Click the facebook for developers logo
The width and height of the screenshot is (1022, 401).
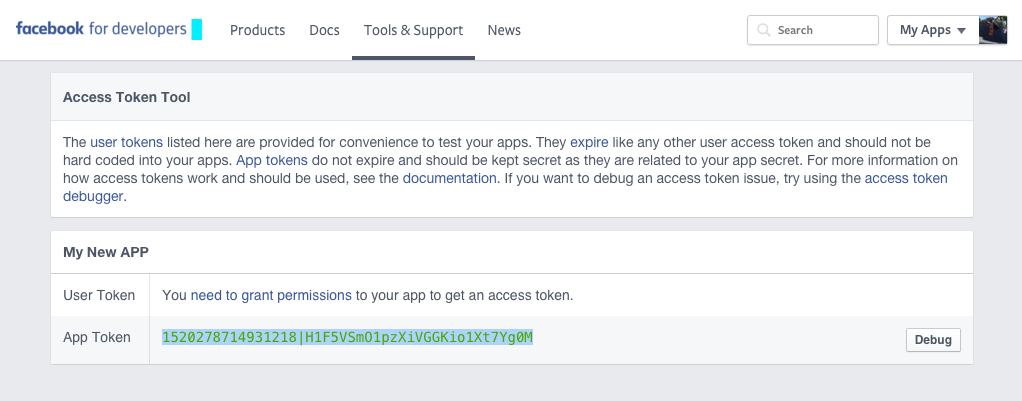(x=101, y=29)
